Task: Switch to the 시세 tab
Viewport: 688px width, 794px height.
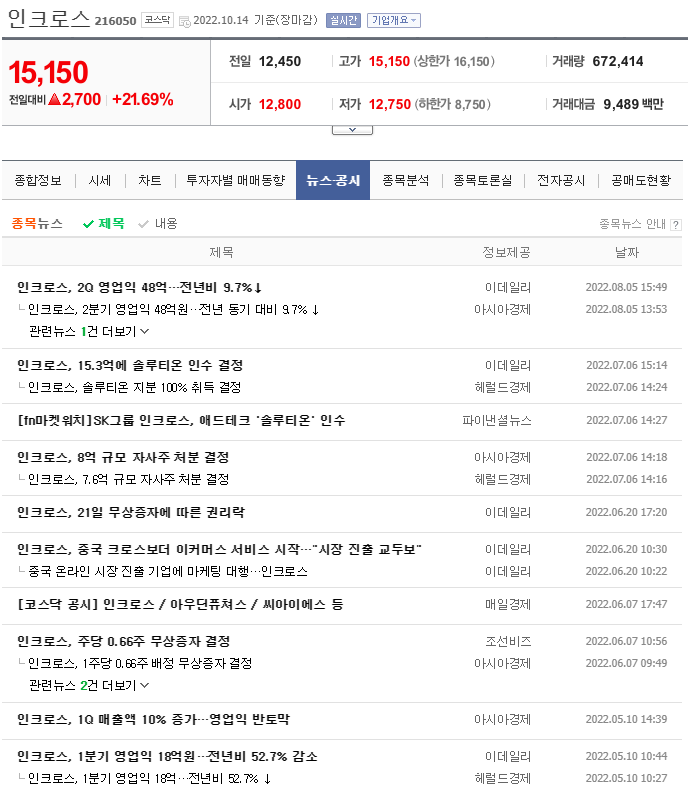Action: 100,180
